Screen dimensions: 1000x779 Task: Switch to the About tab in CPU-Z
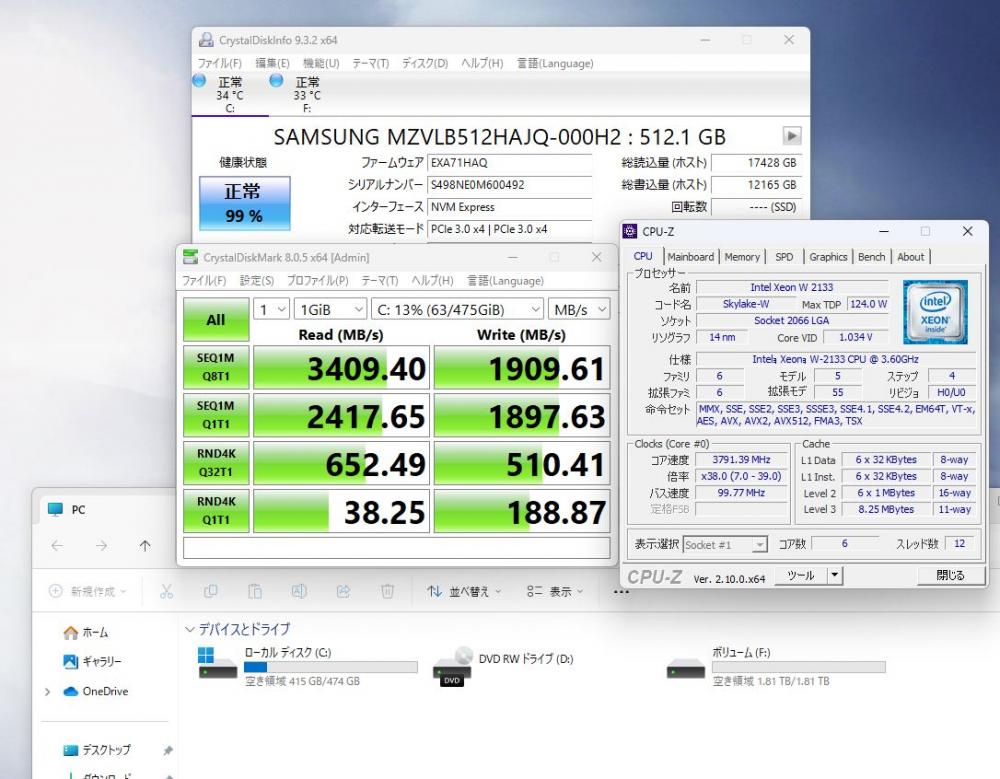[910, 256]
